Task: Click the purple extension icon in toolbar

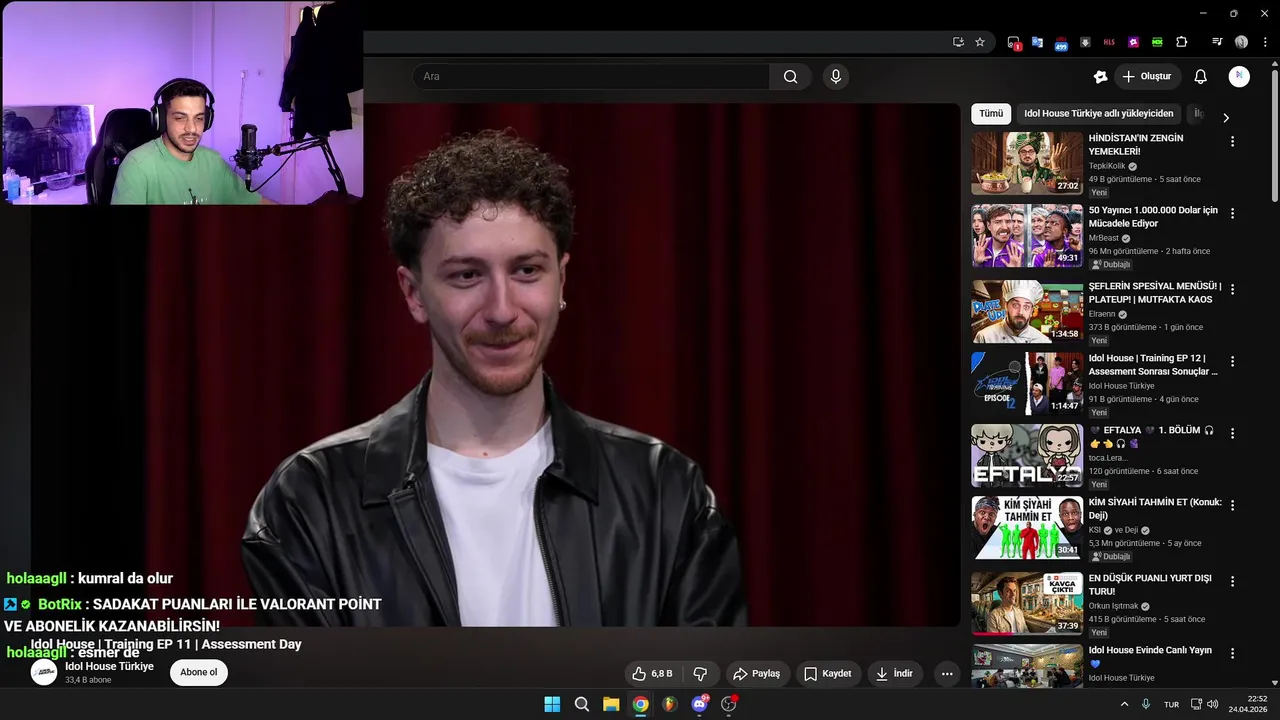Action: [1133, 42]
